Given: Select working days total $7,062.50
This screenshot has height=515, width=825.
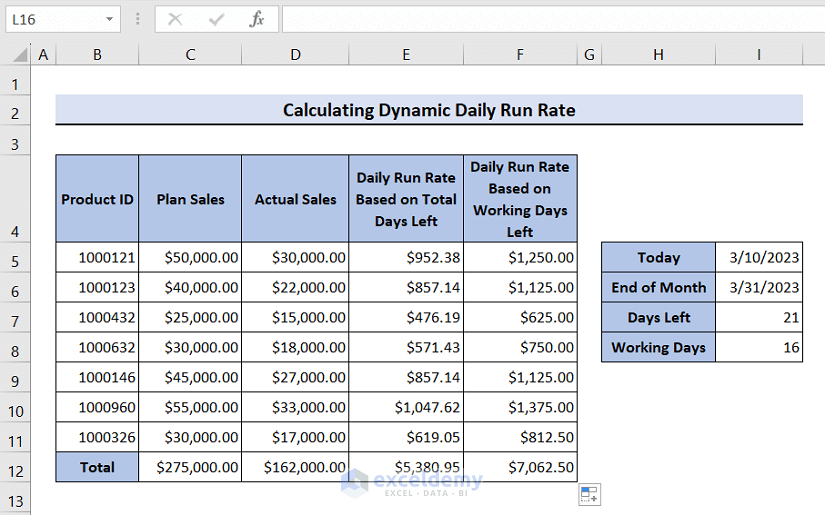Looking at the screenshot, I should 520,467.
